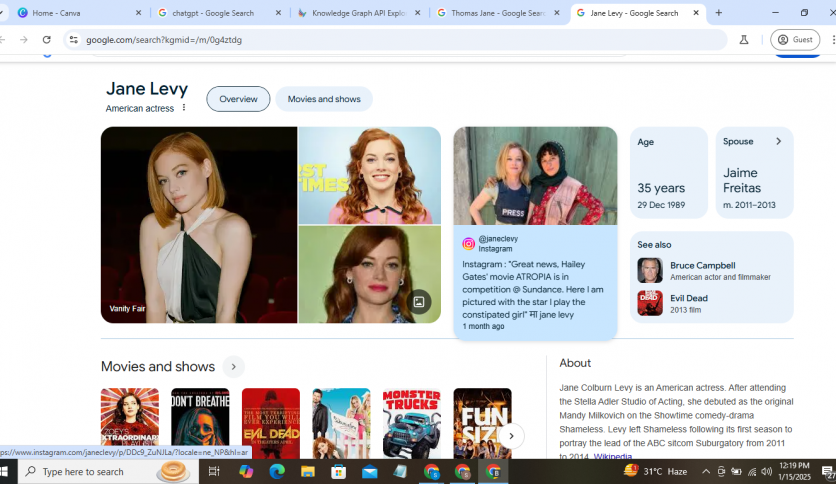The image size is (836, 484).
Task: Expand Movies and shows section arrow
Action: [234, 367]
